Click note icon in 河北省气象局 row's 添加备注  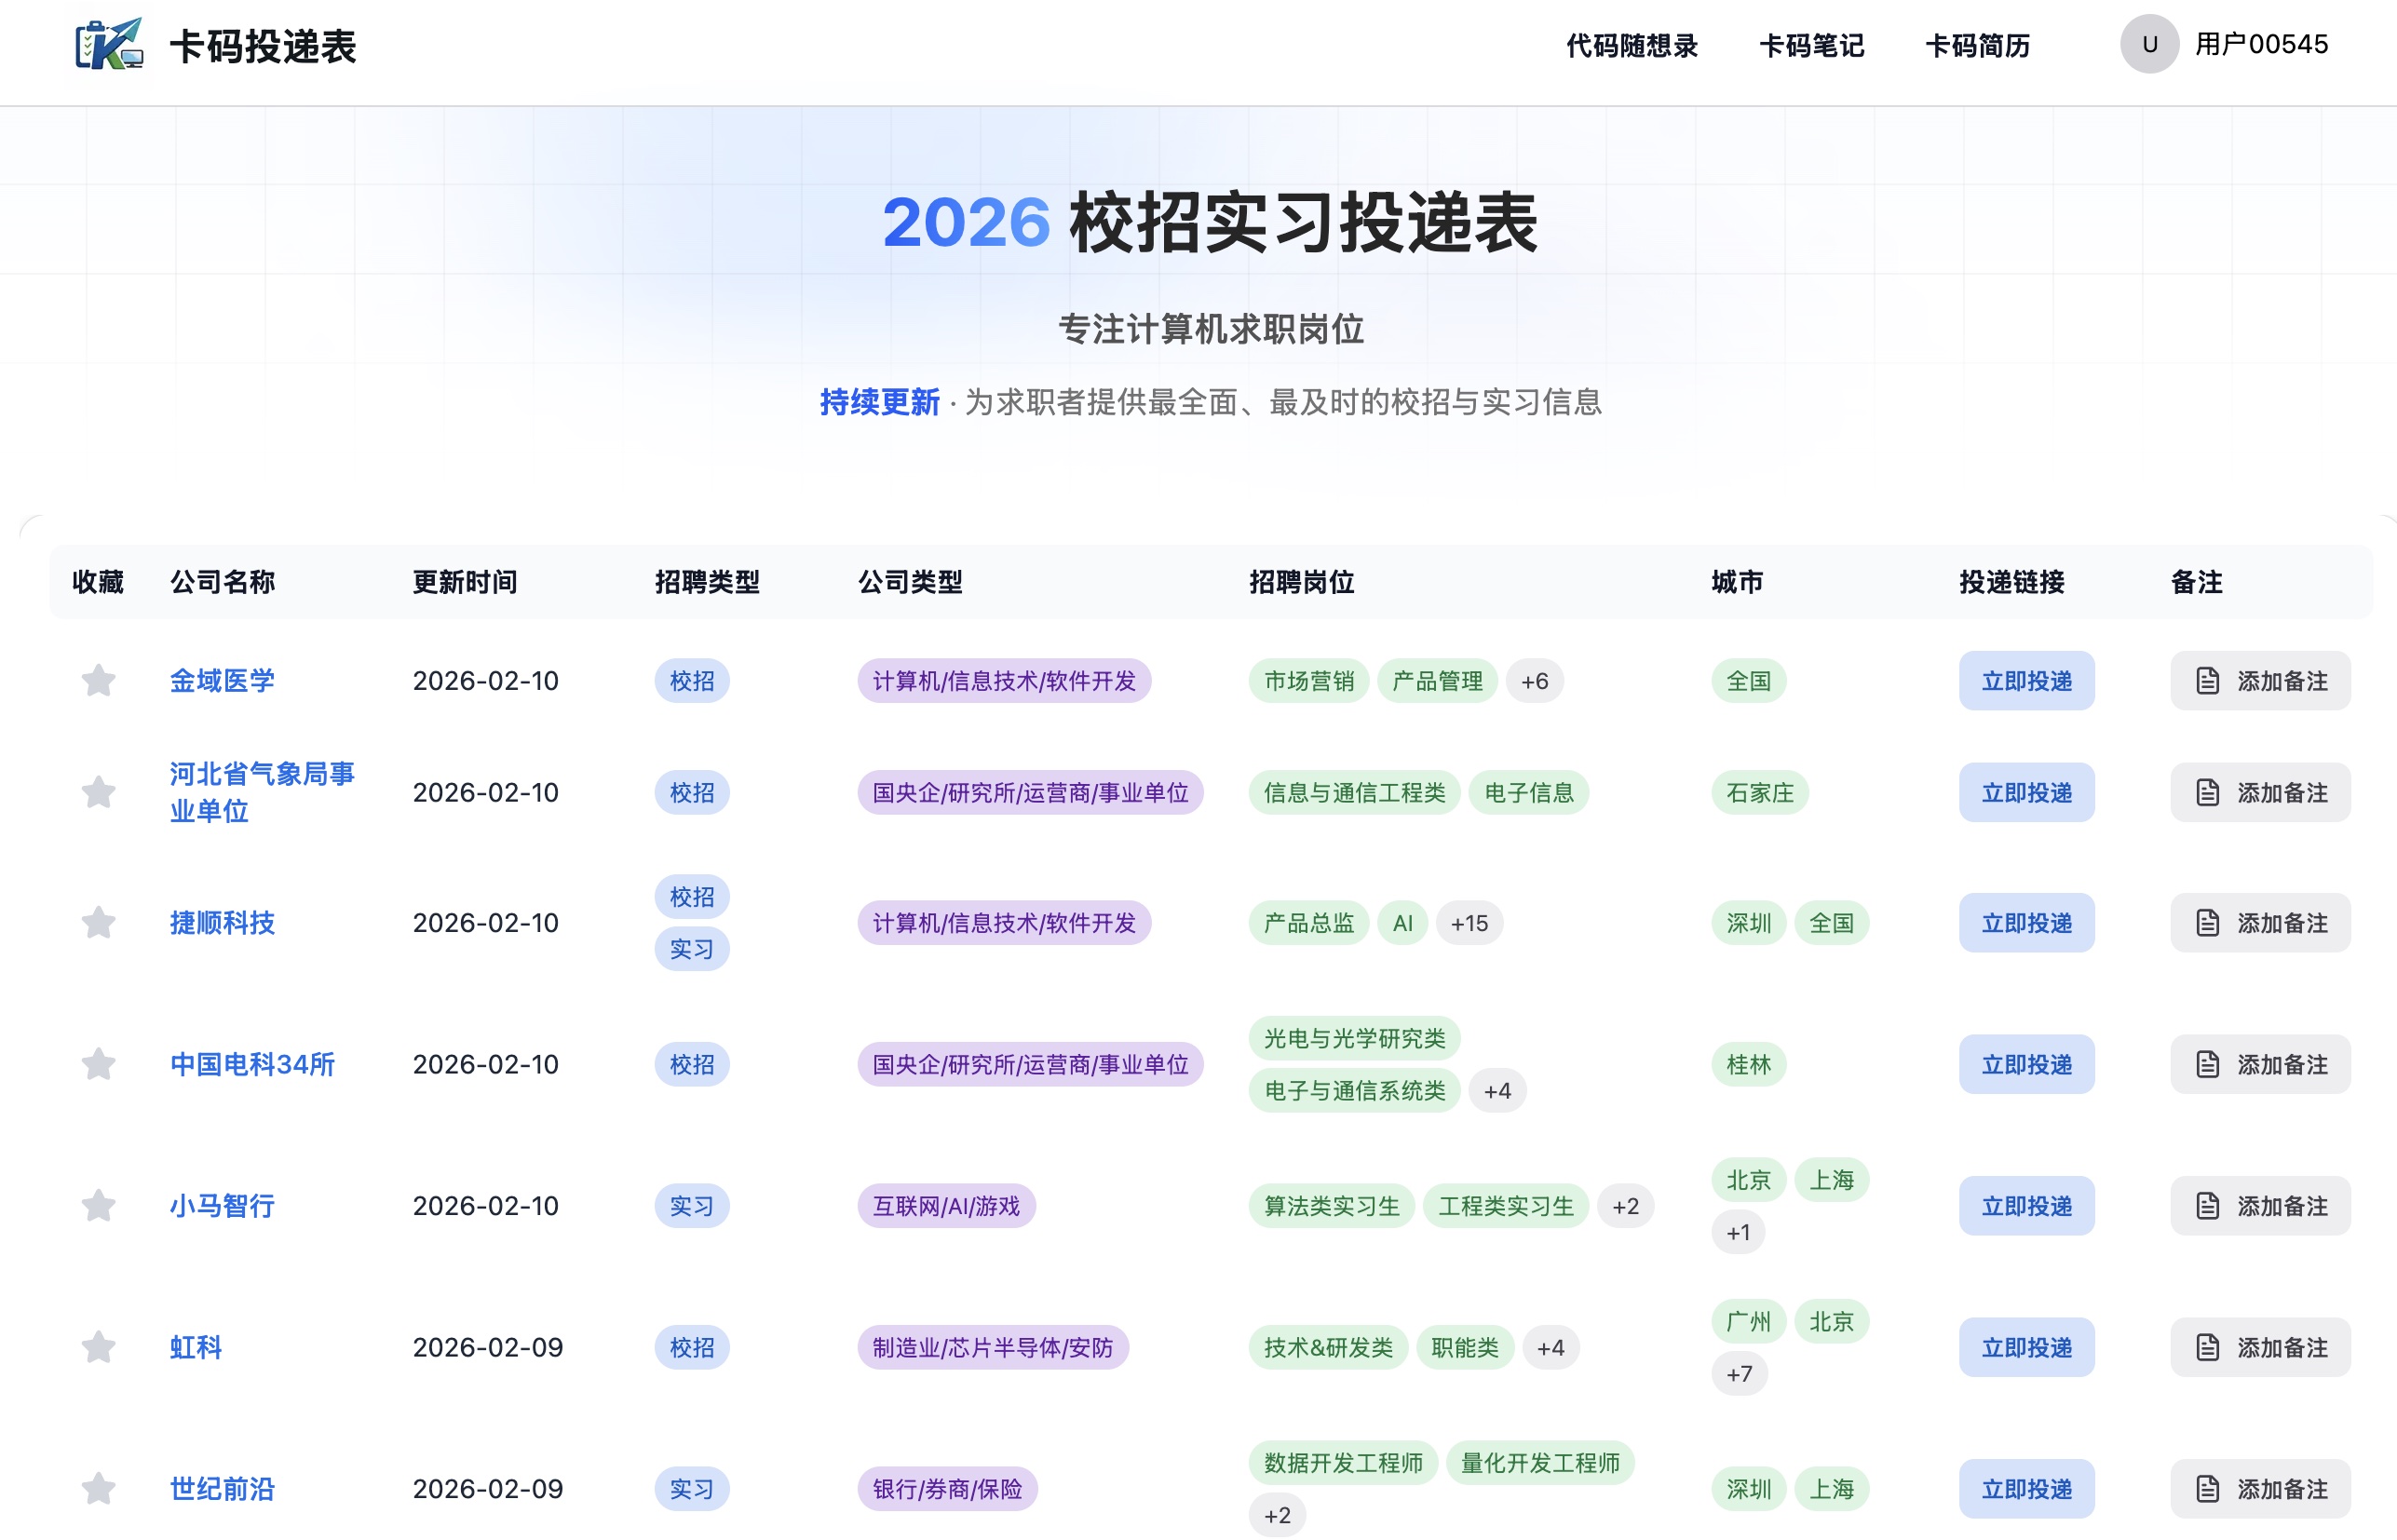tap(2207, 793)
